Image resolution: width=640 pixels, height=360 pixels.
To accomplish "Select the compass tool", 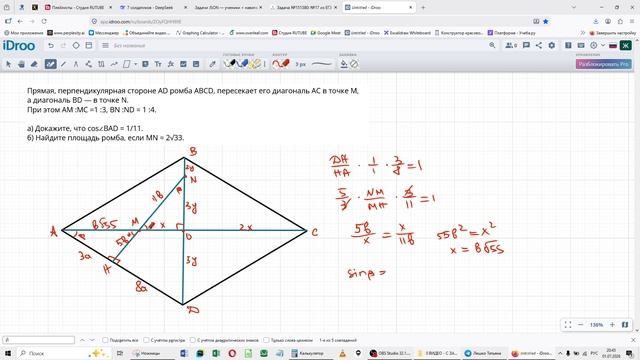I will click(x=76, y=64).
